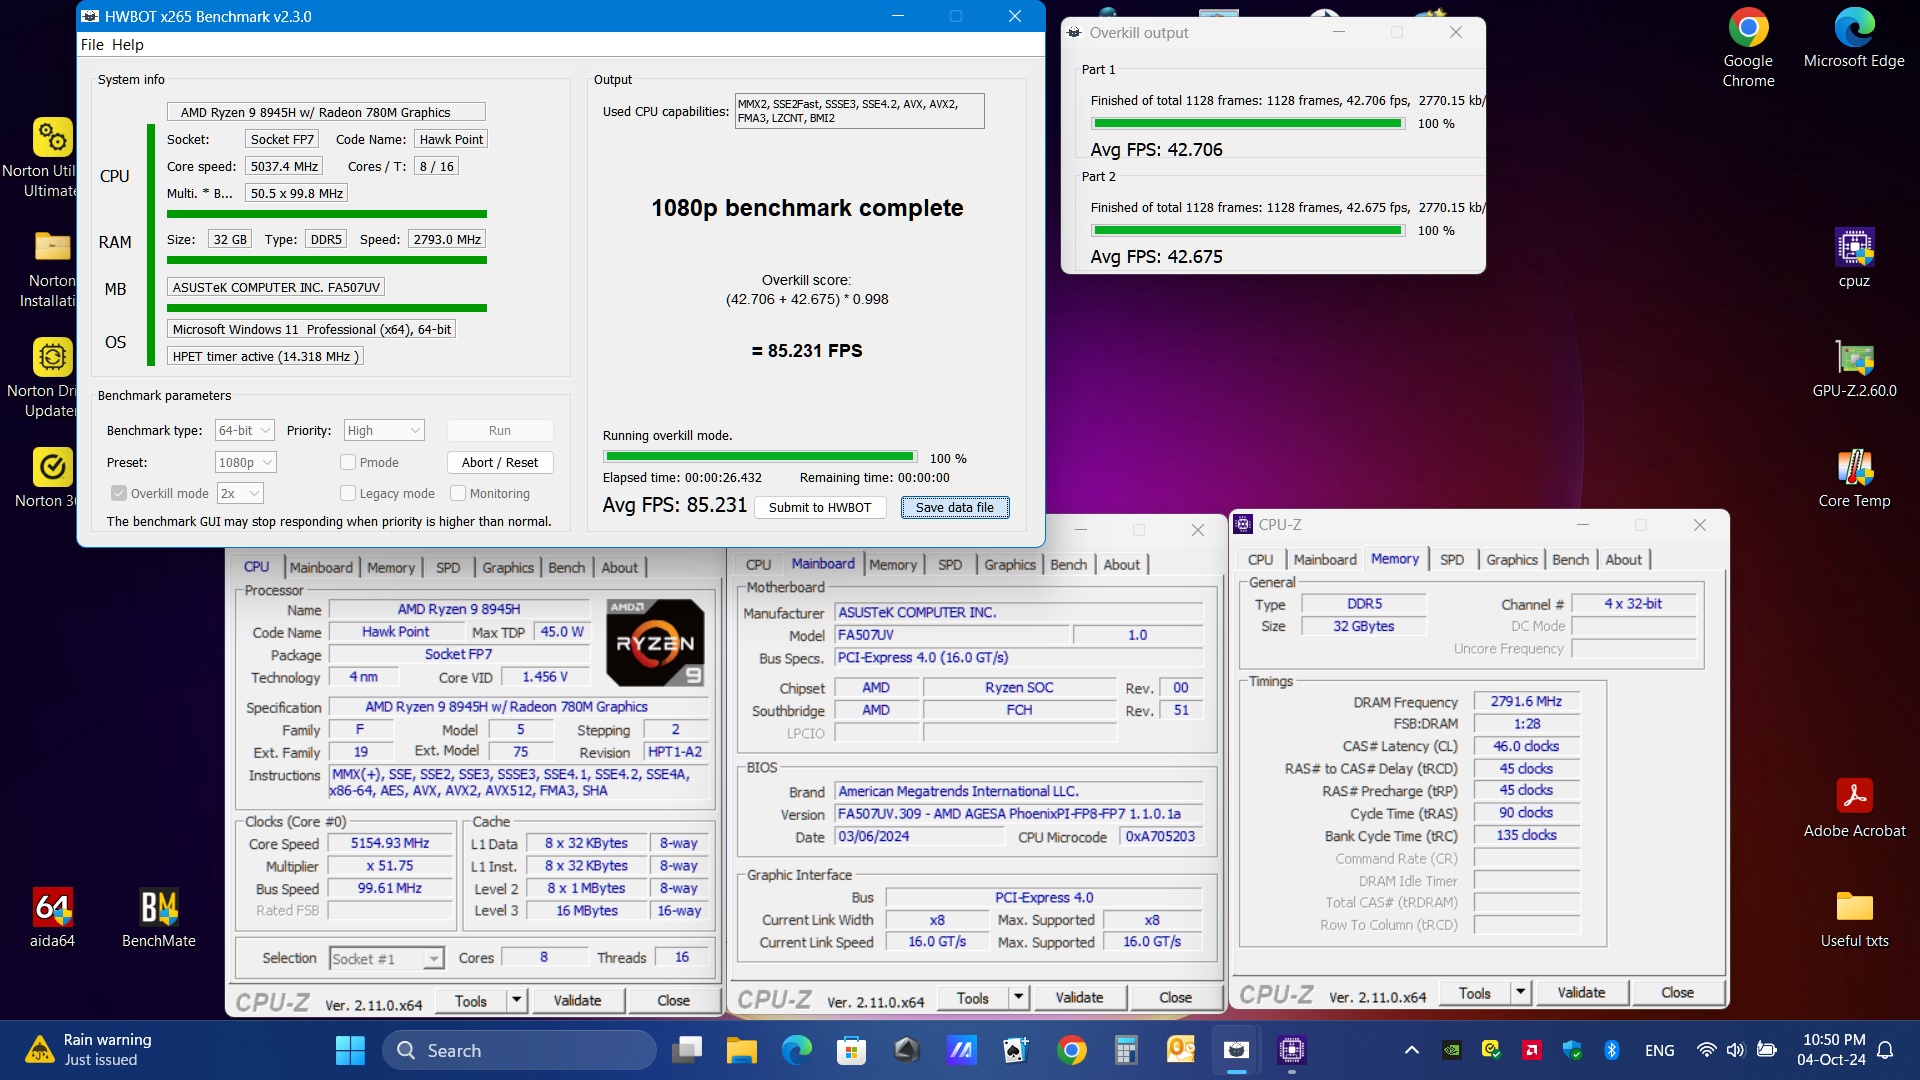Open Help menu in HWBOT x265
The height and width of the screenshot is (1080, 1920).
pyautogui.click(x=128, y=44)
